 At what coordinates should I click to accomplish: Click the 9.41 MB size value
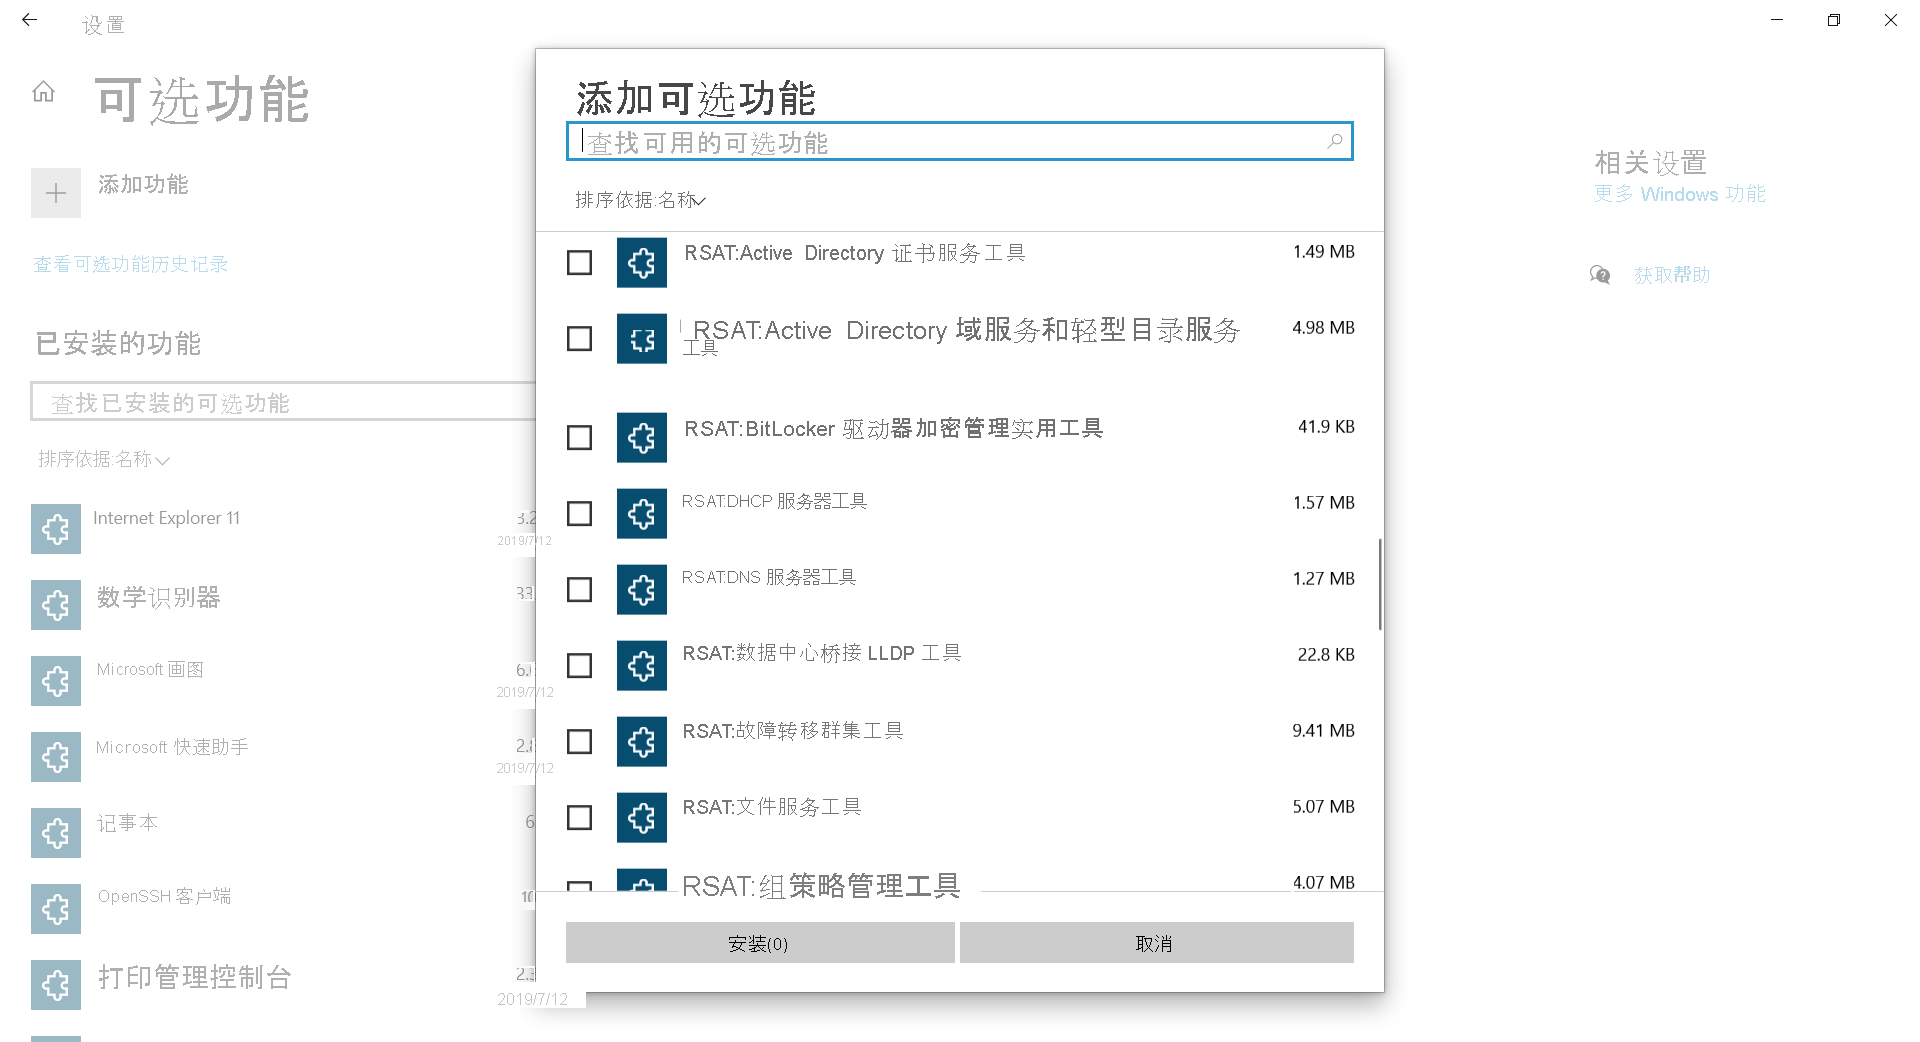coord(1323,731)
